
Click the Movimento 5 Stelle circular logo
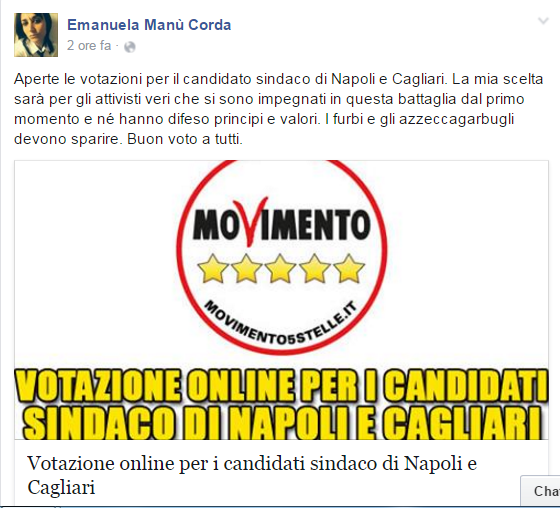(282, 257)
